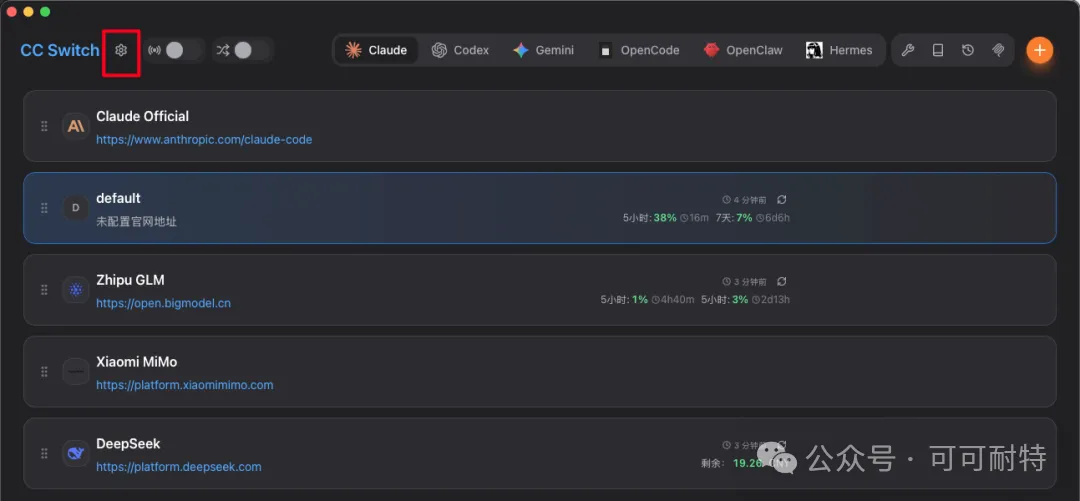Image resolution: width=1080 pixels, height=501 pixels.
Task: Grab the DeepSeek drag handle
Action: point(44,453)
